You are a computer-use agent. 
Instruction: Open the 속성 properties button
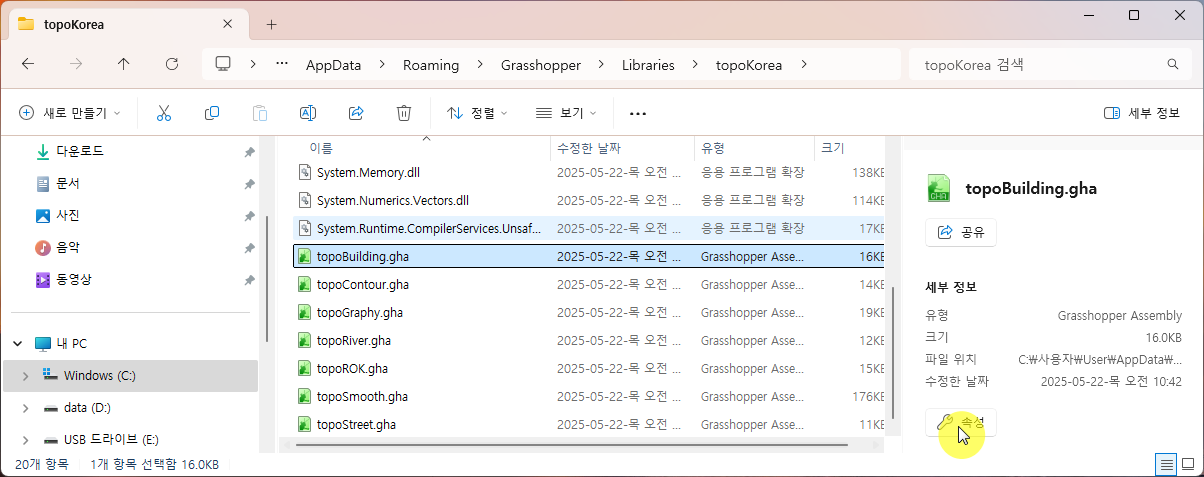[x=961, y=423]
